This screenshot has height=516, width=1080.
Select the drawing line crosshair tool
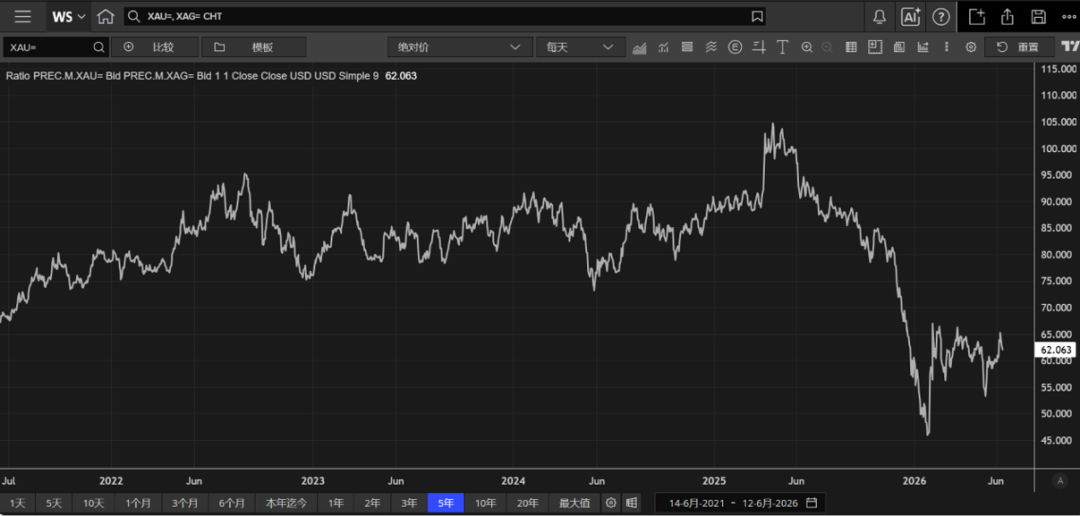pos(759,48)
